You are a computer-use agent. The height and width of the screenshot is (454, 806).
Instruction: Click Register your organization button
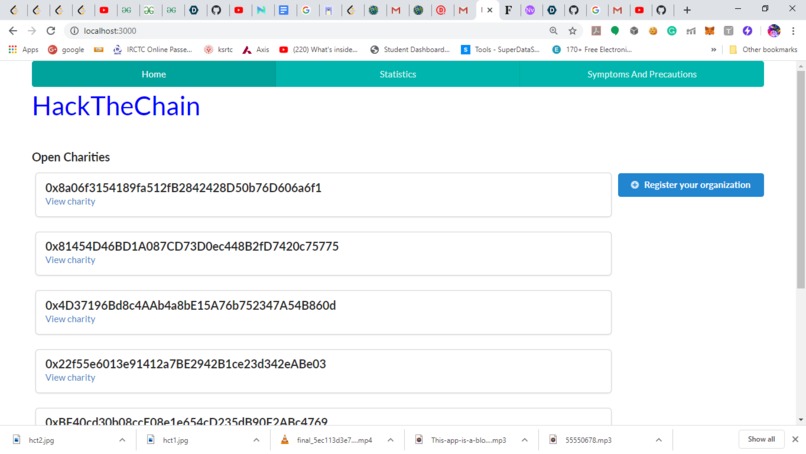pos(691,185)
